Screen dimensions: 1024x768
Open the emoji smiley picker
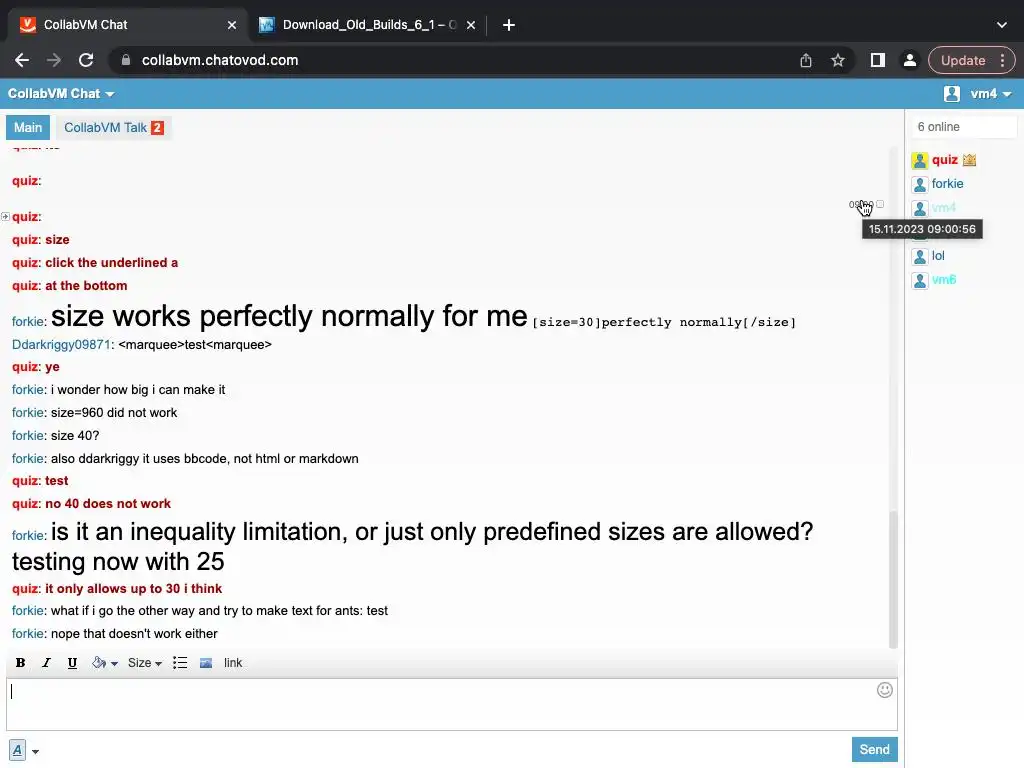coord(884,690)
